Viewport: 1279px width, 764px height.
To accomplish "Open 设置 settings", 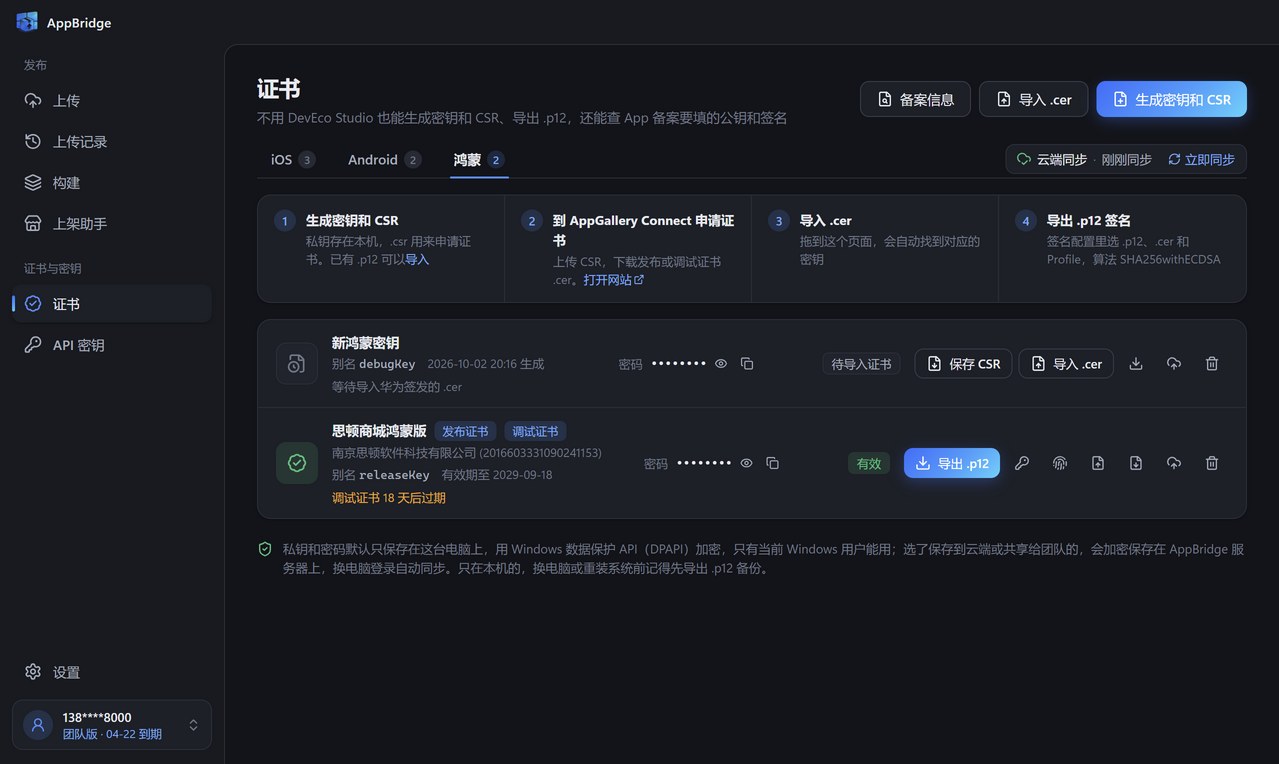I will click(x=112, y=672).
